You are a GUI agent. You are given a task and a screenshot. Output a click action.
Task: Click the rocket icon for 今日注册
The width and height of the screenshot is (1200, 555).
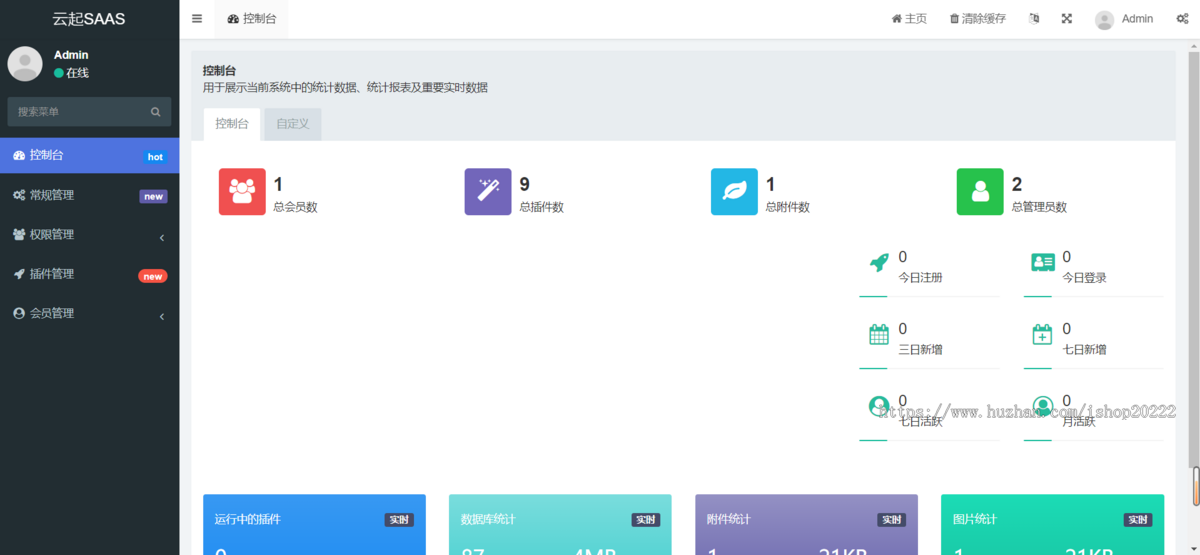click(x=879, y=262)
